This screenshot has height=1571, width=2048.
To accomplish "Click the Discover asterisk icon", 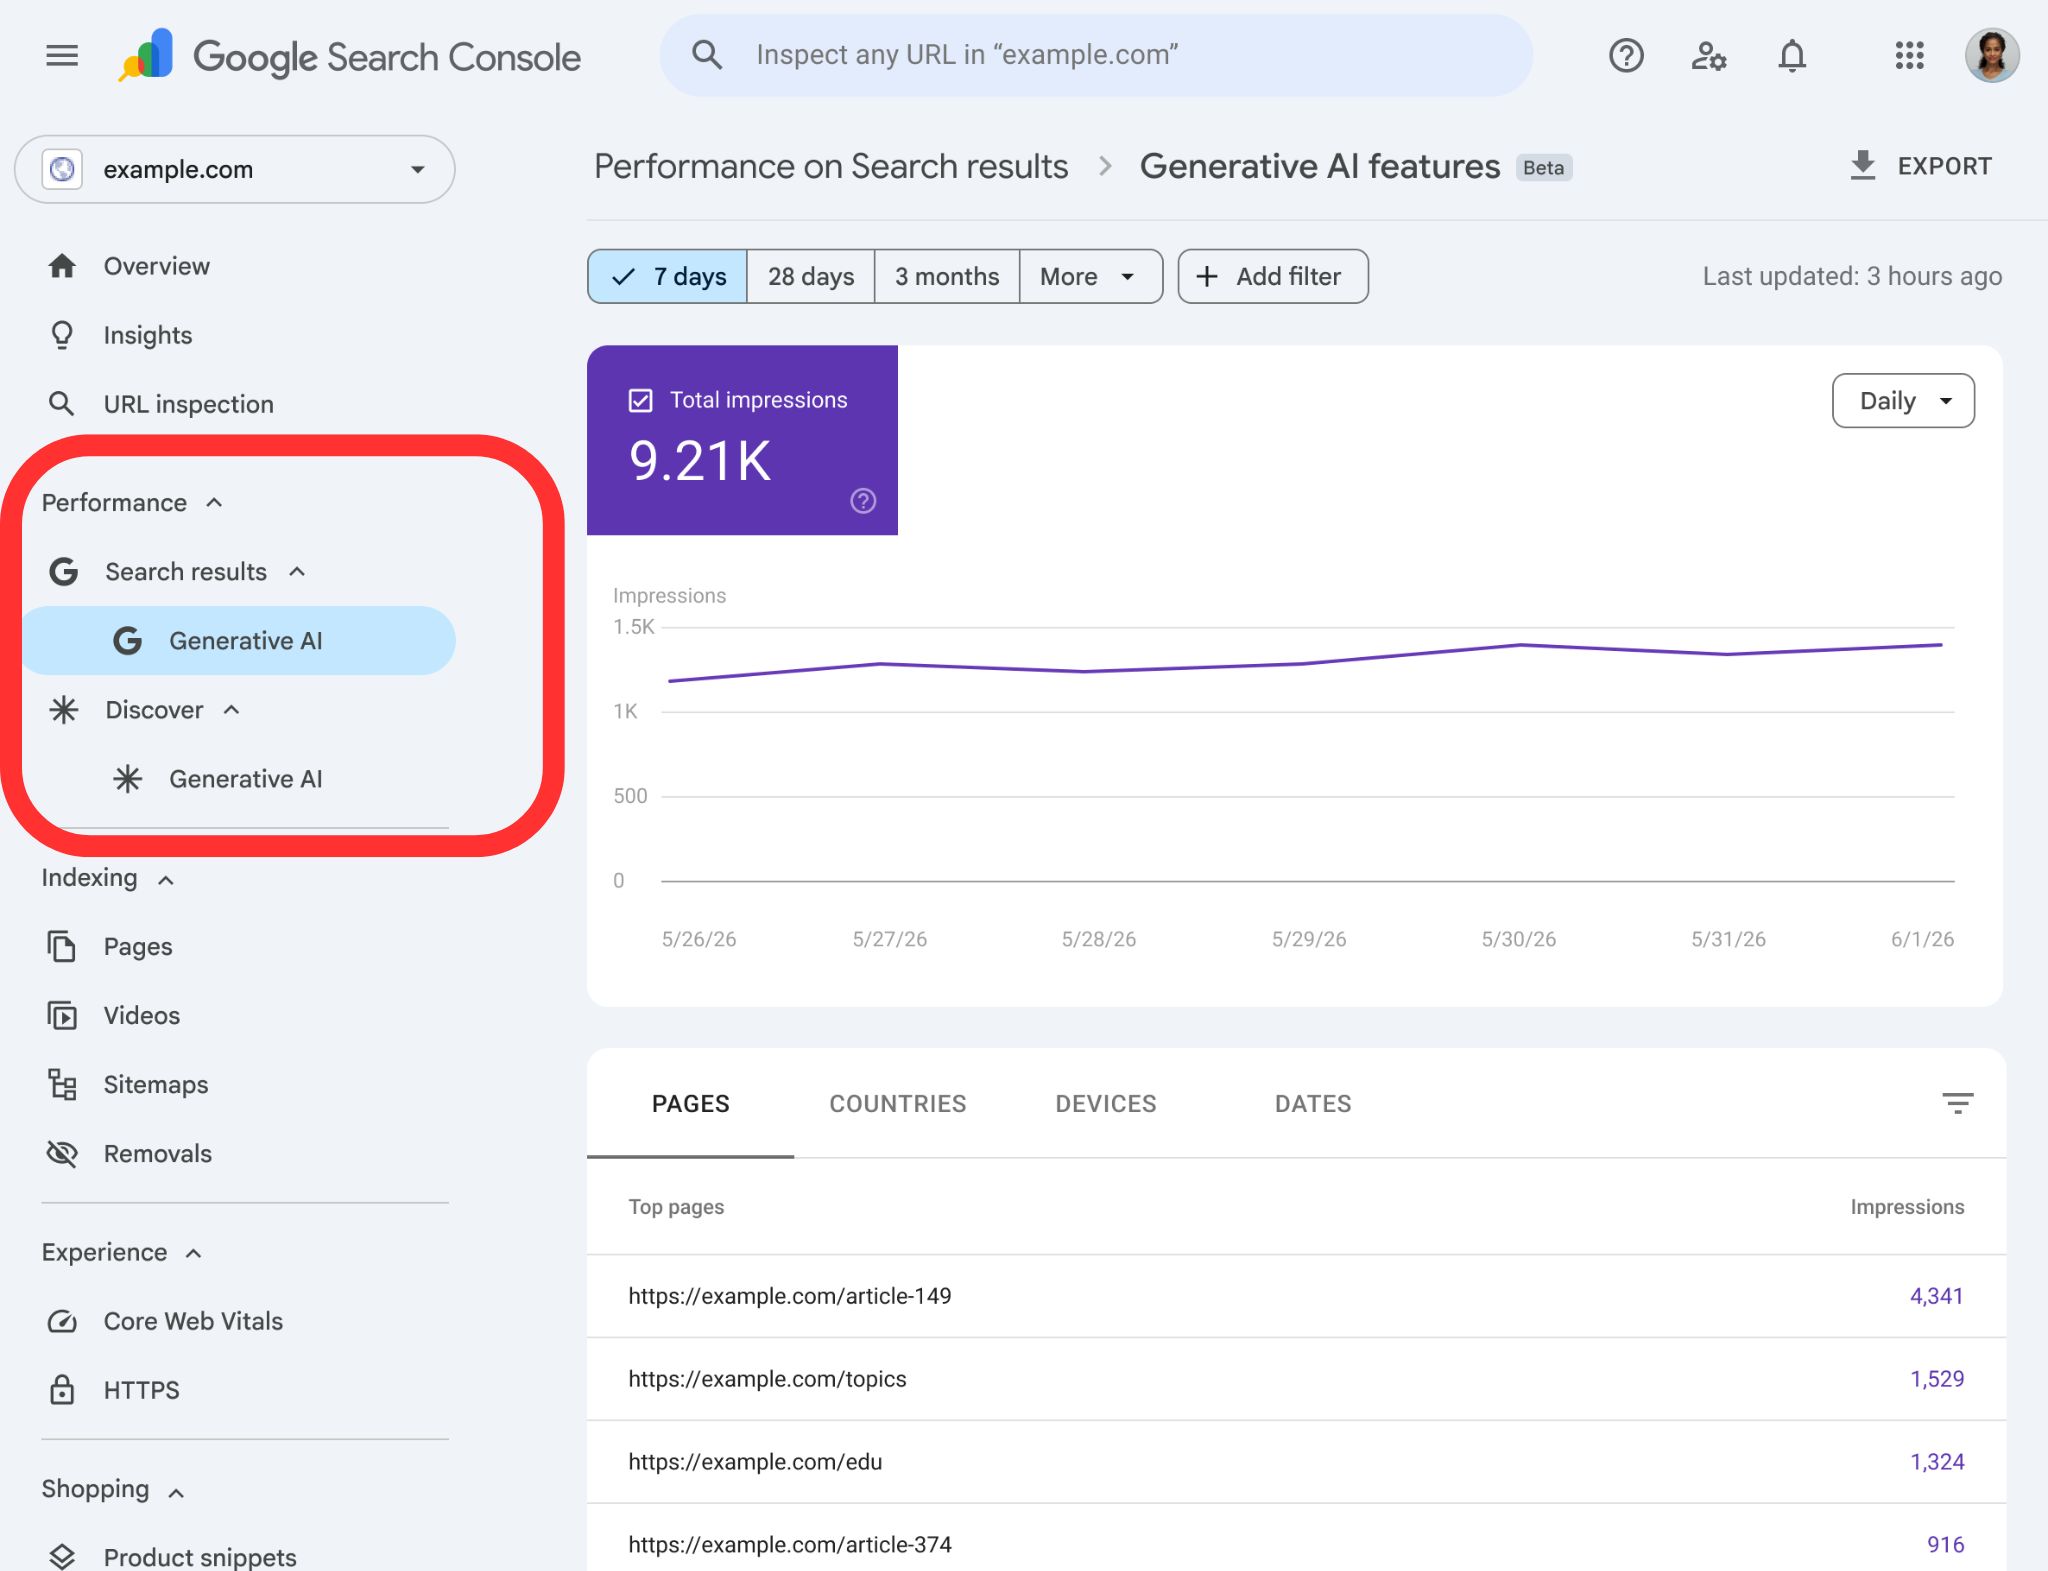I will (x=64, y=710).
